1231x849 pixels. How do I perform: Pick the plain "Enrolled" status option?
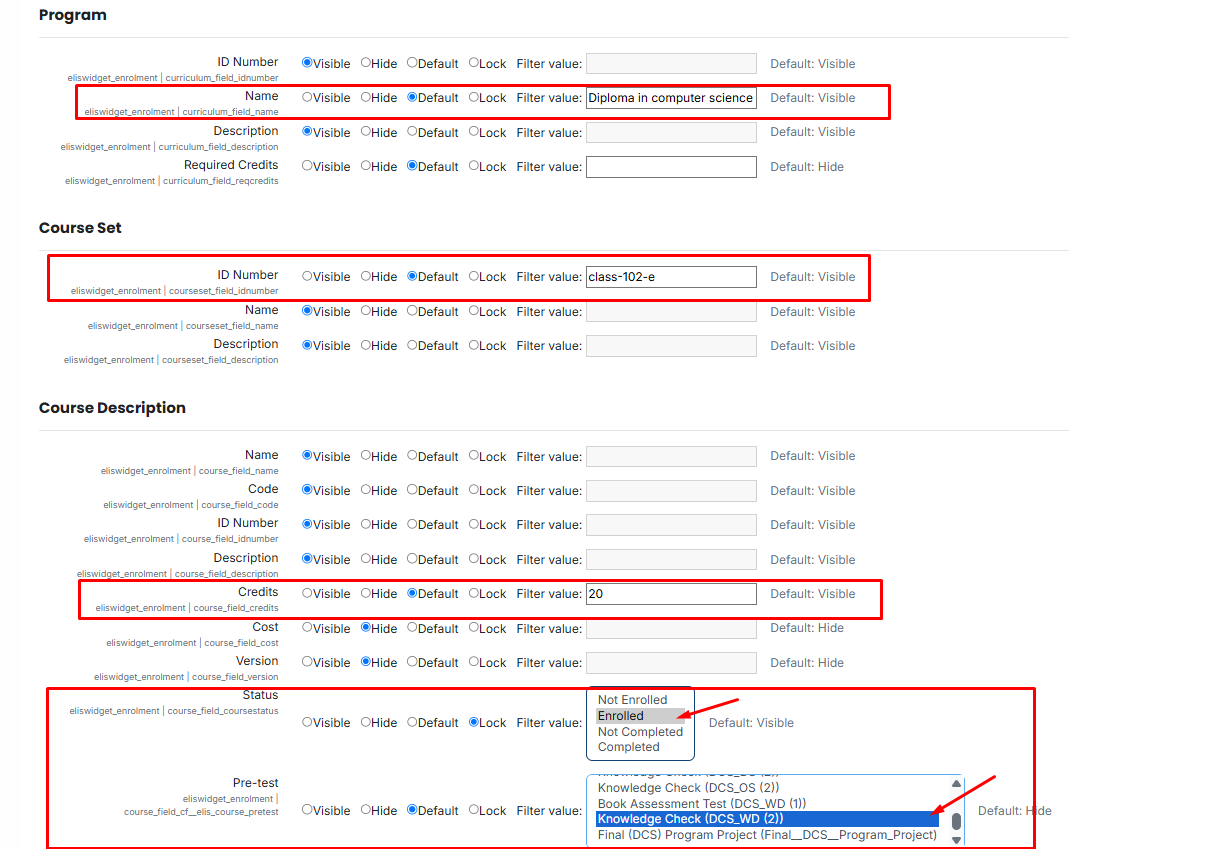pos(640,716)
